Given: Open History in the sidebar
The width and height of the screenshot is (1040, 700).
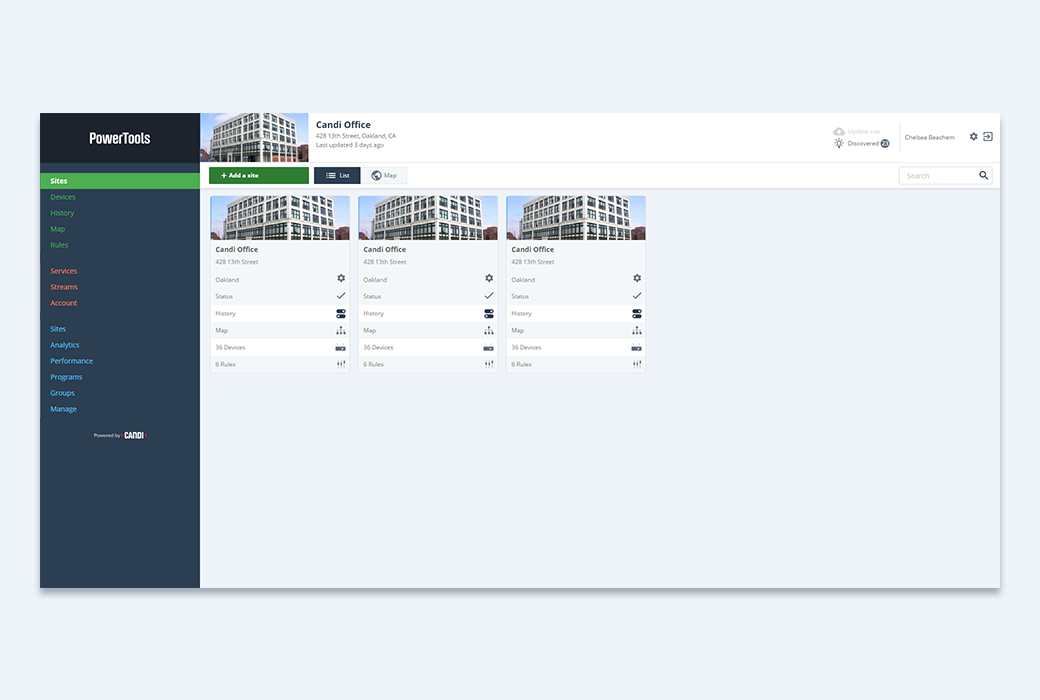Looking at the screenshot, I should (62, 213).
